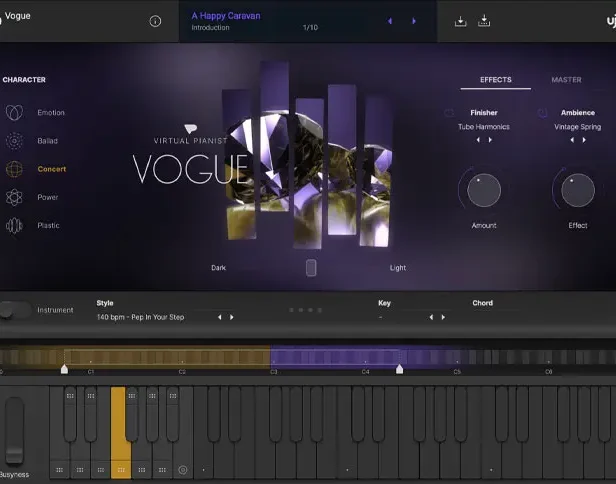Select next Ambience mode arrow
Image resolution: width=616 pixels, height=484 pixels.
(584, 140)
